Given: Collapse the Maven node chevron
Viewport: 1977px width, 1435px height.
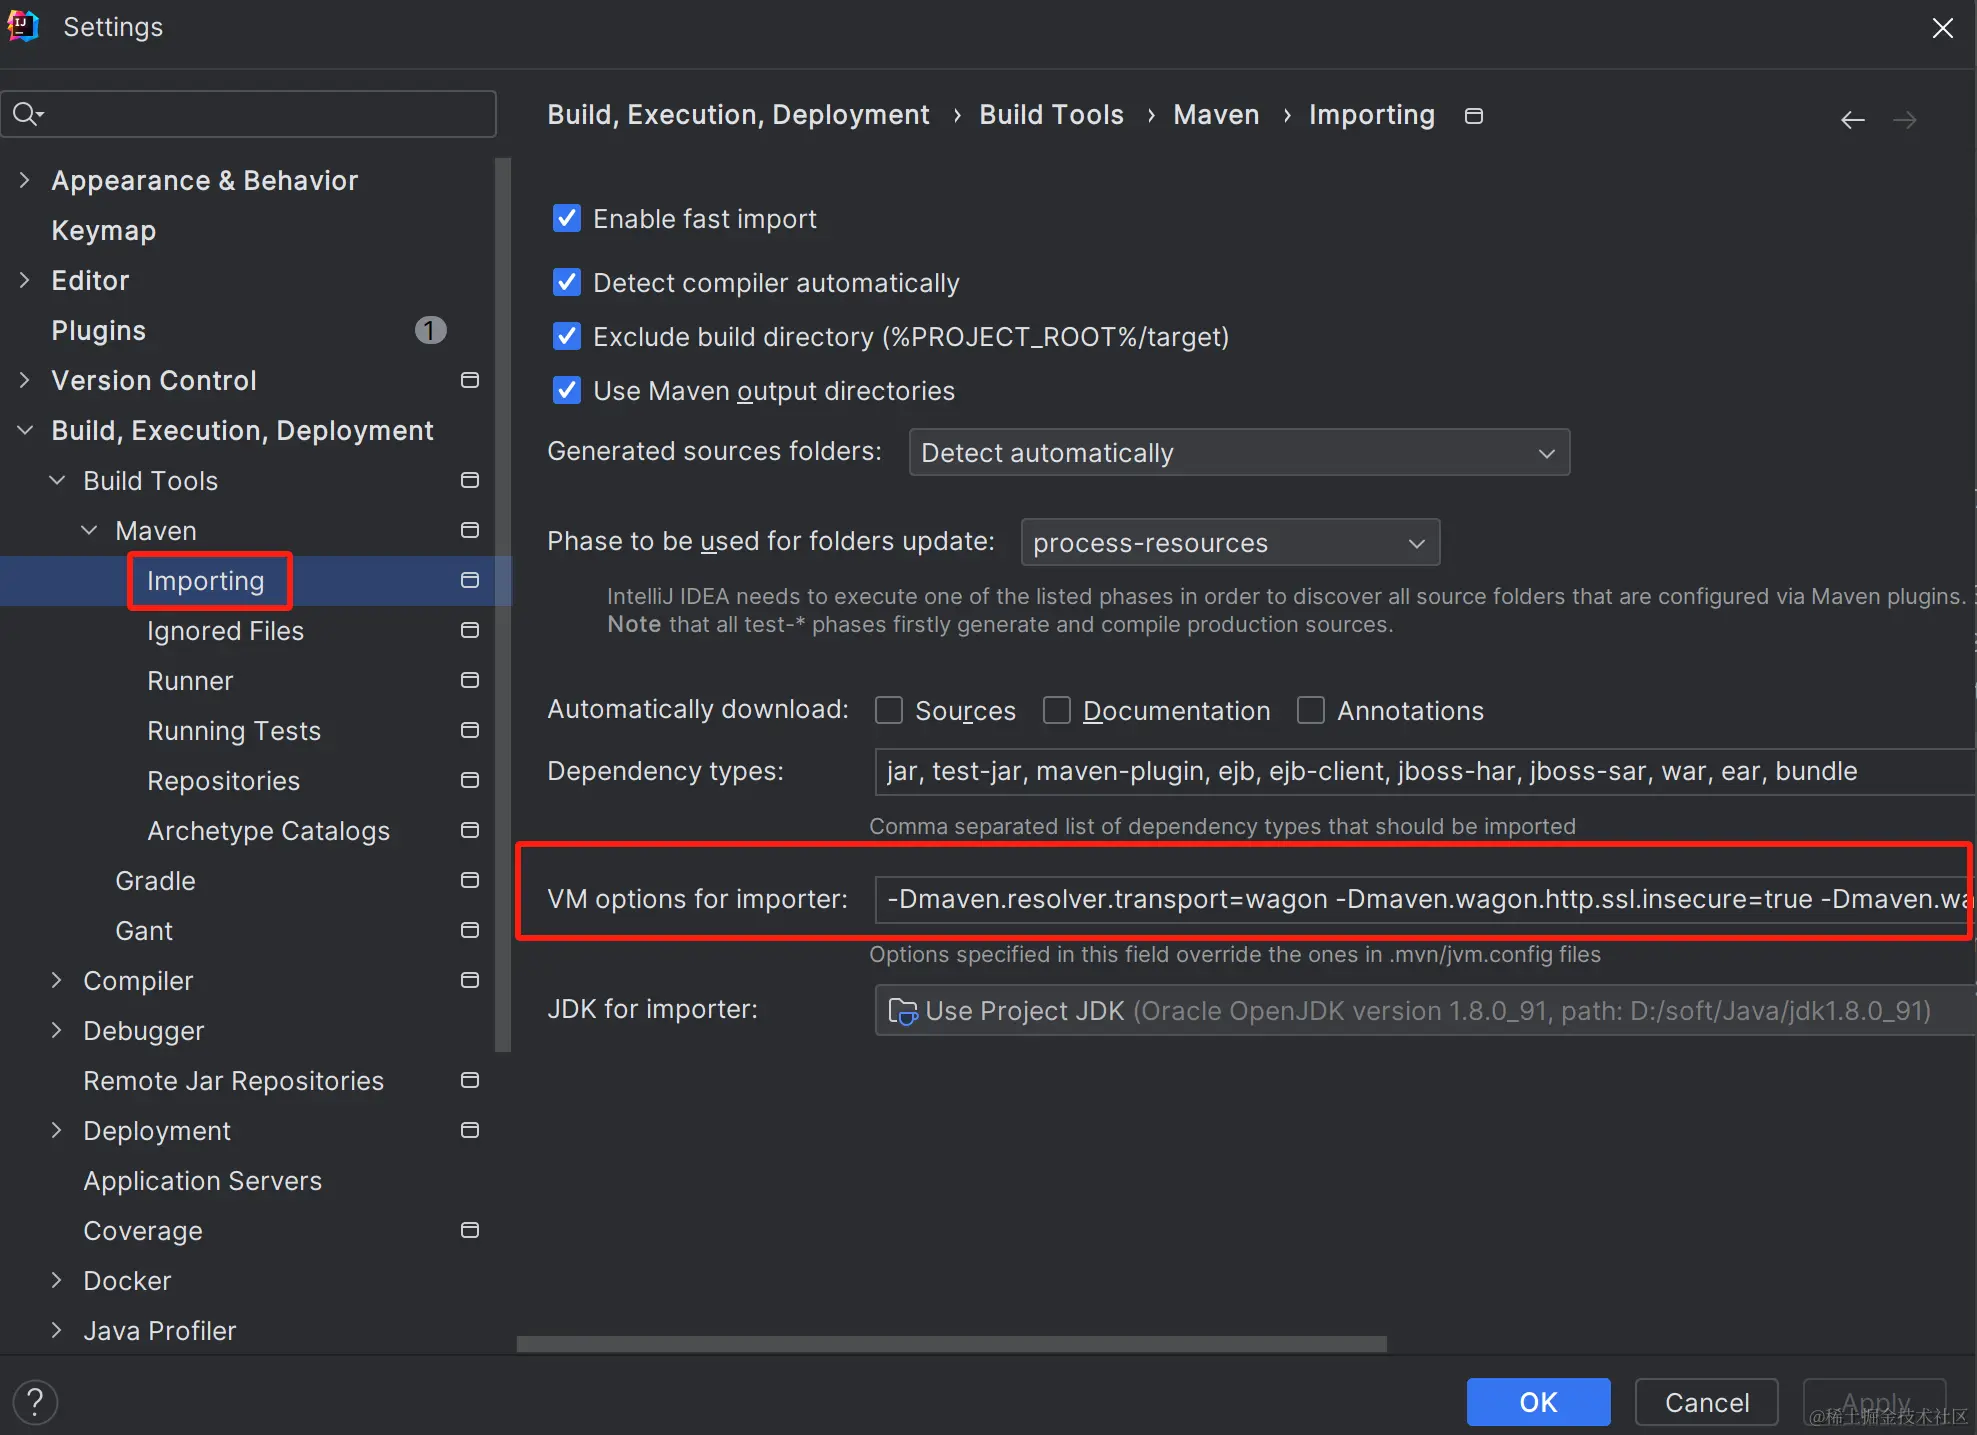Looking at the screenshot, I should pyautogui.click(x=89, y=530).
